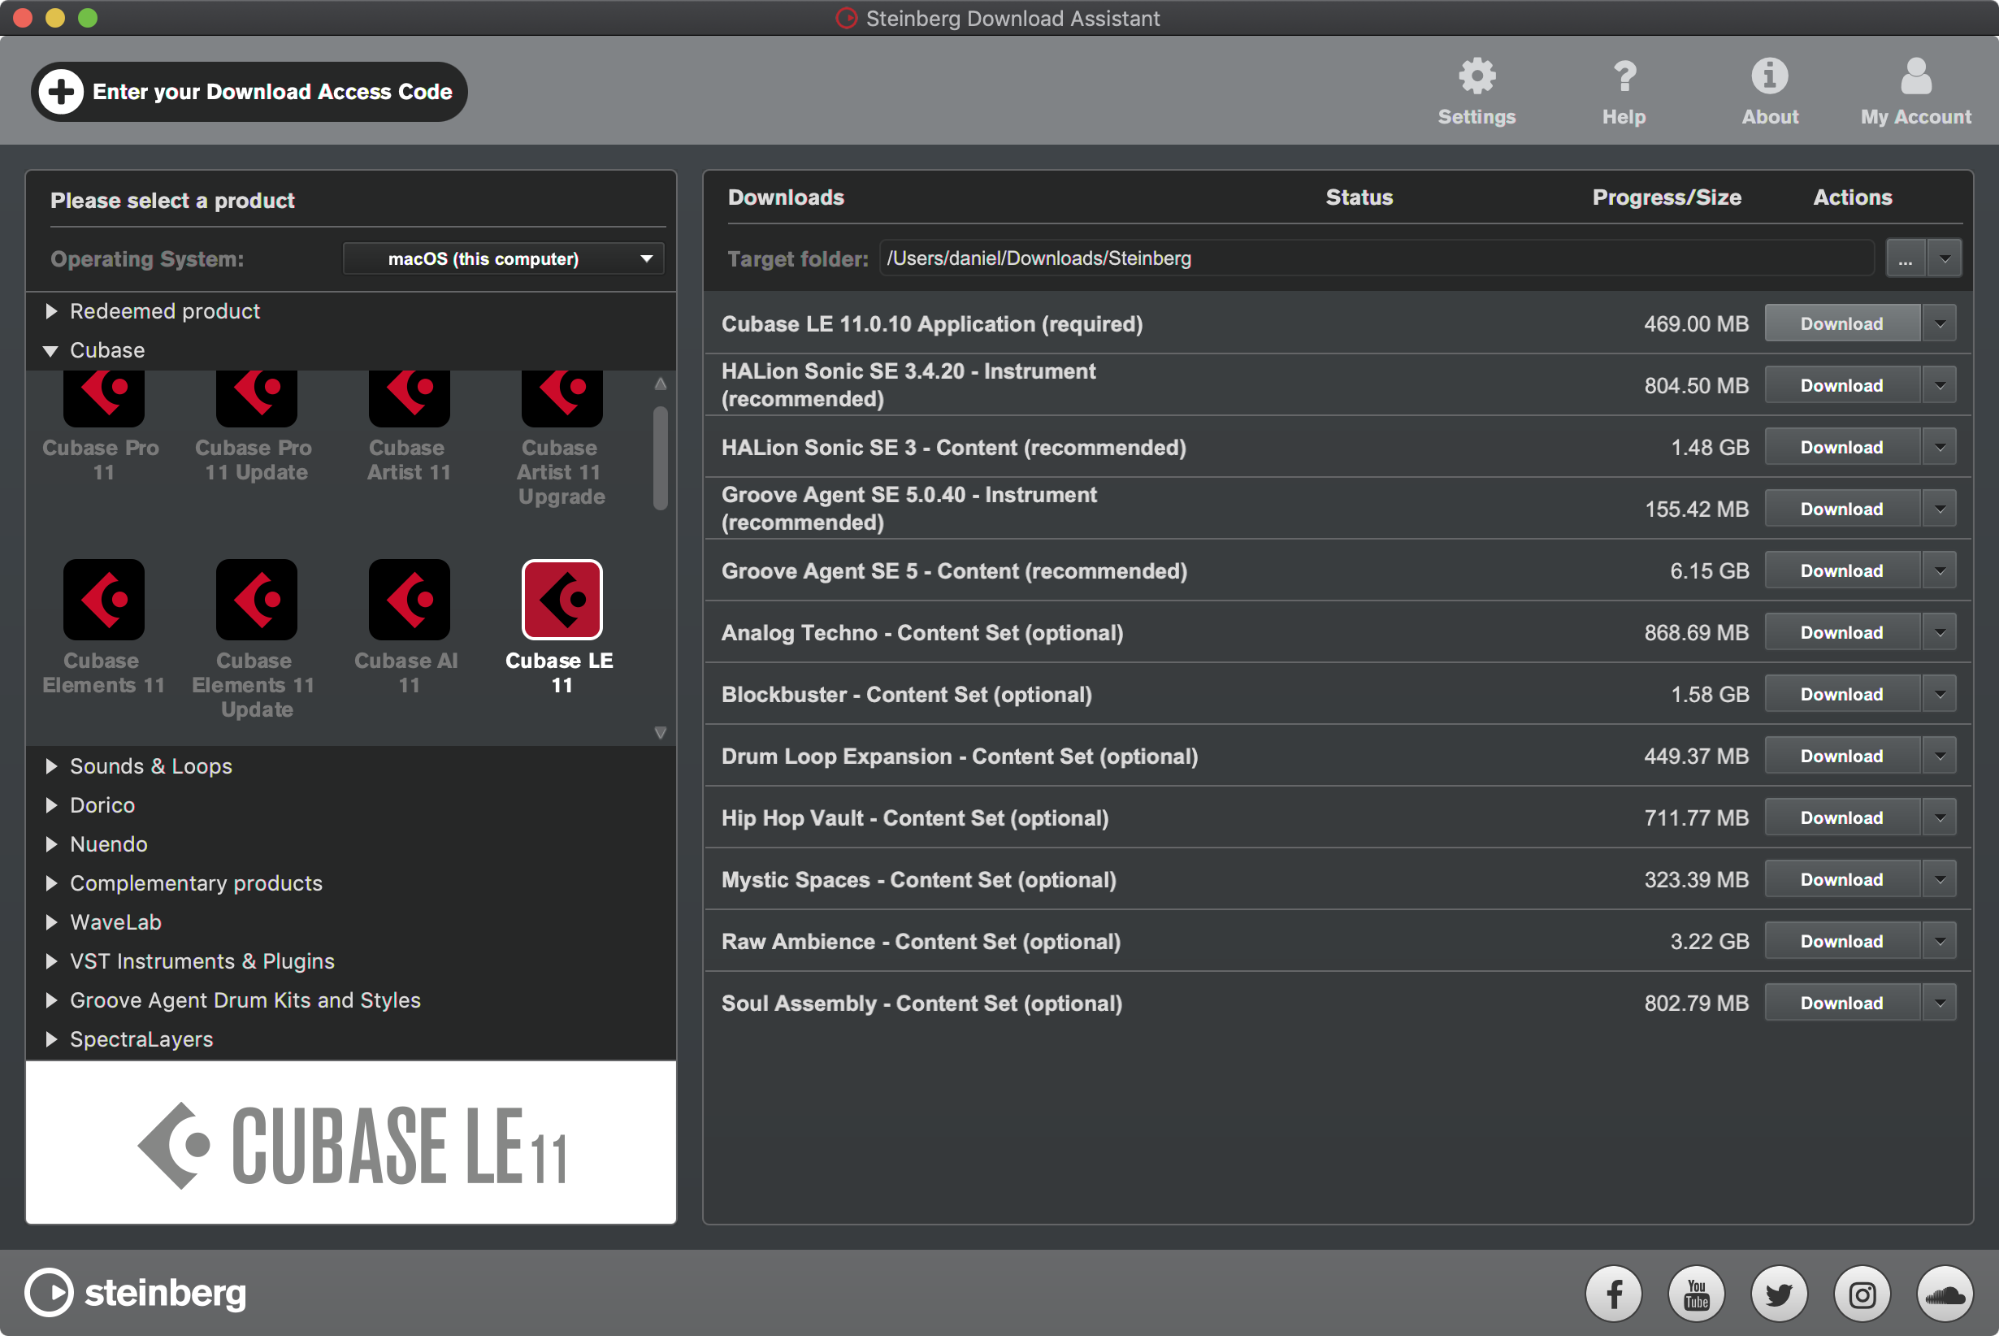Click product list scrollbar thumb
Viewport: 1999px width, 1336px height.
tap(660, 458)
